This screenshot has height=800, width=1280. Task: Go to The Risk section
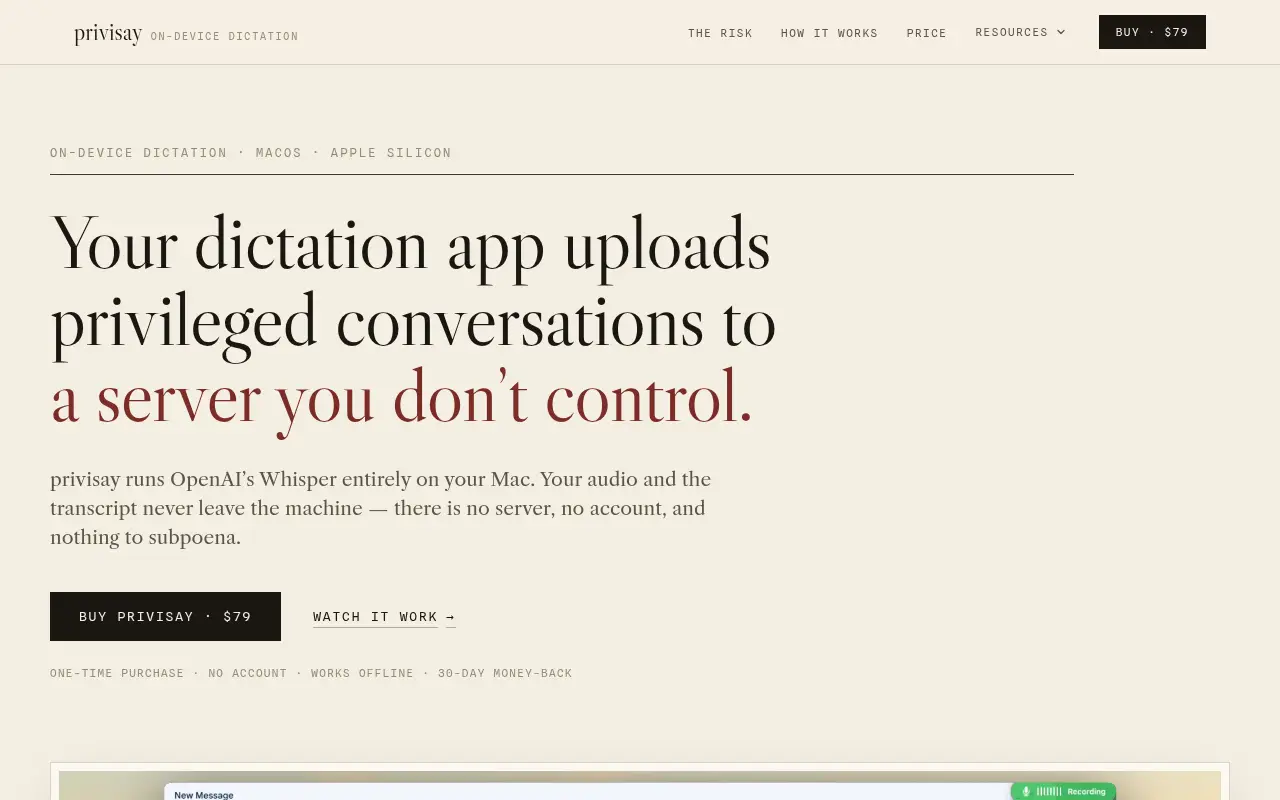point(720,33)
